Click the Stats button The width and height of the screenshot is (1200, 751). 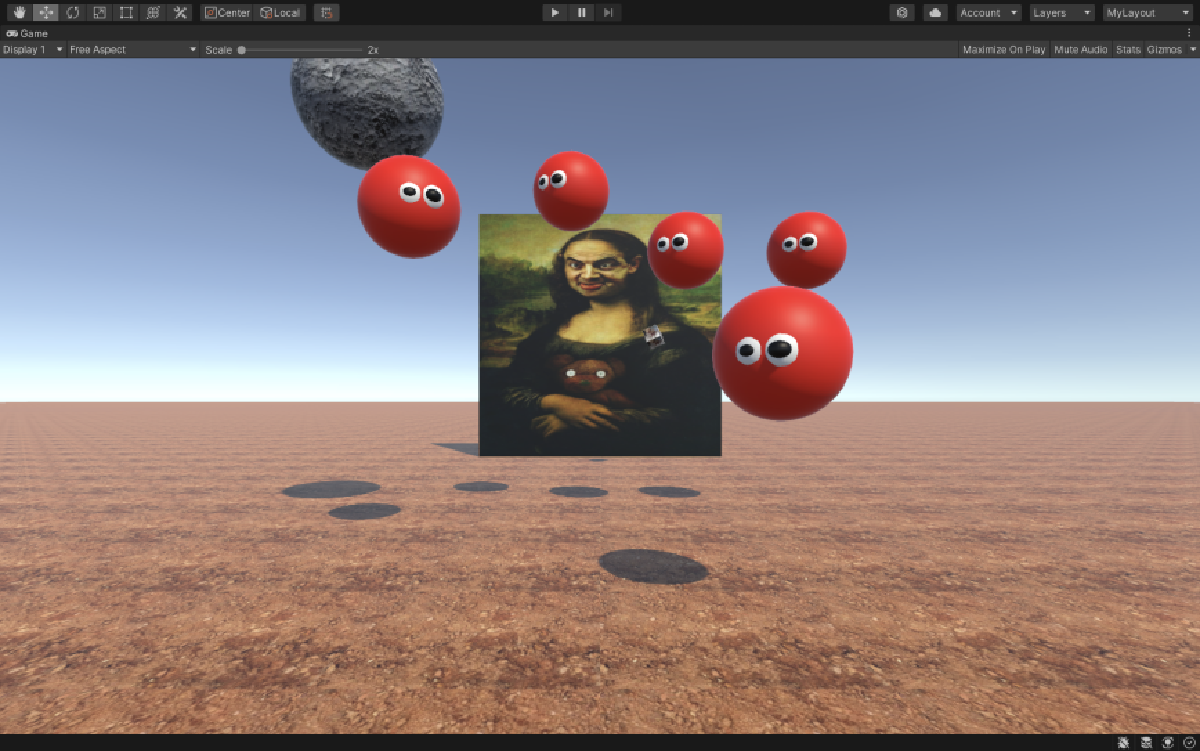tap(1128, 49)
